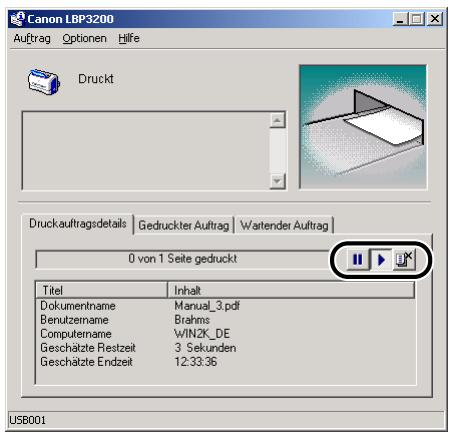Select the '3 Sekunden' value

pos(205,348)
